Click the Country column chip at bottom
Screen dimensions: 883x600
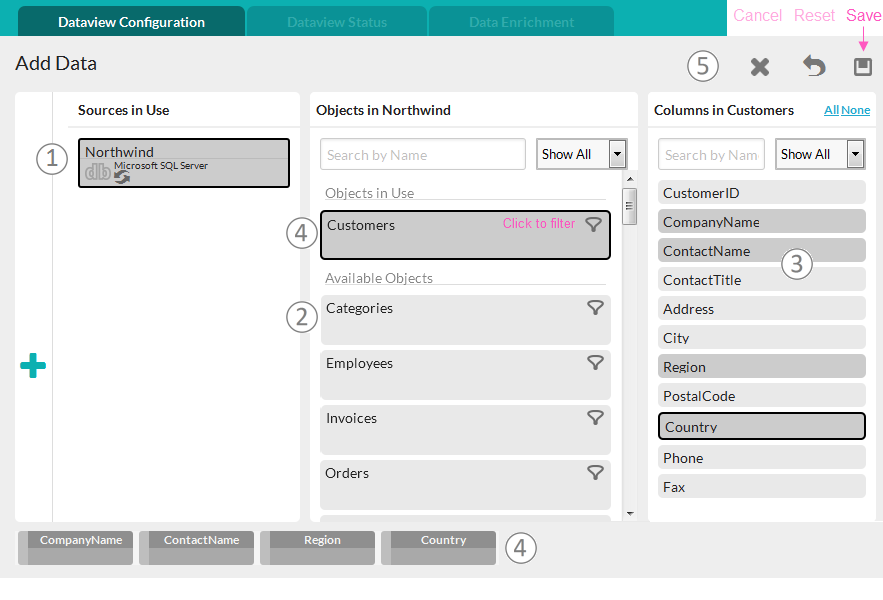[x=439, y=548]
